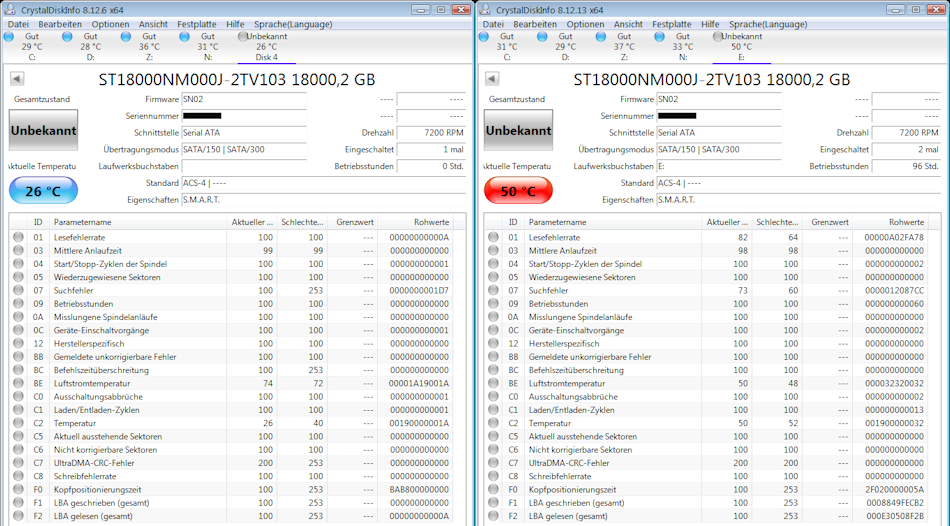Click CrystalDiskInfo 8.12.6 title bar icon
The width and height of the screenshot is (950, 526).
[x=10, y=10]
